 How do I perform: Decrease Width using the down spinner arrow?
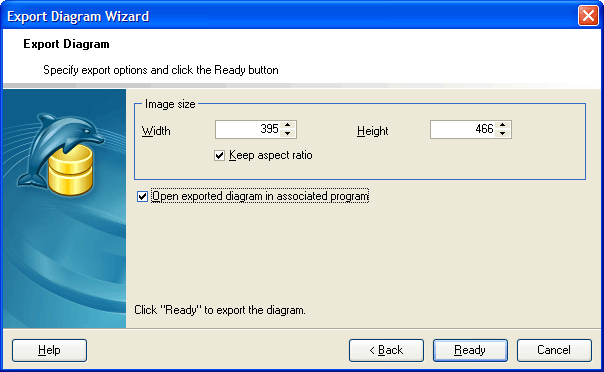(287, 134)
